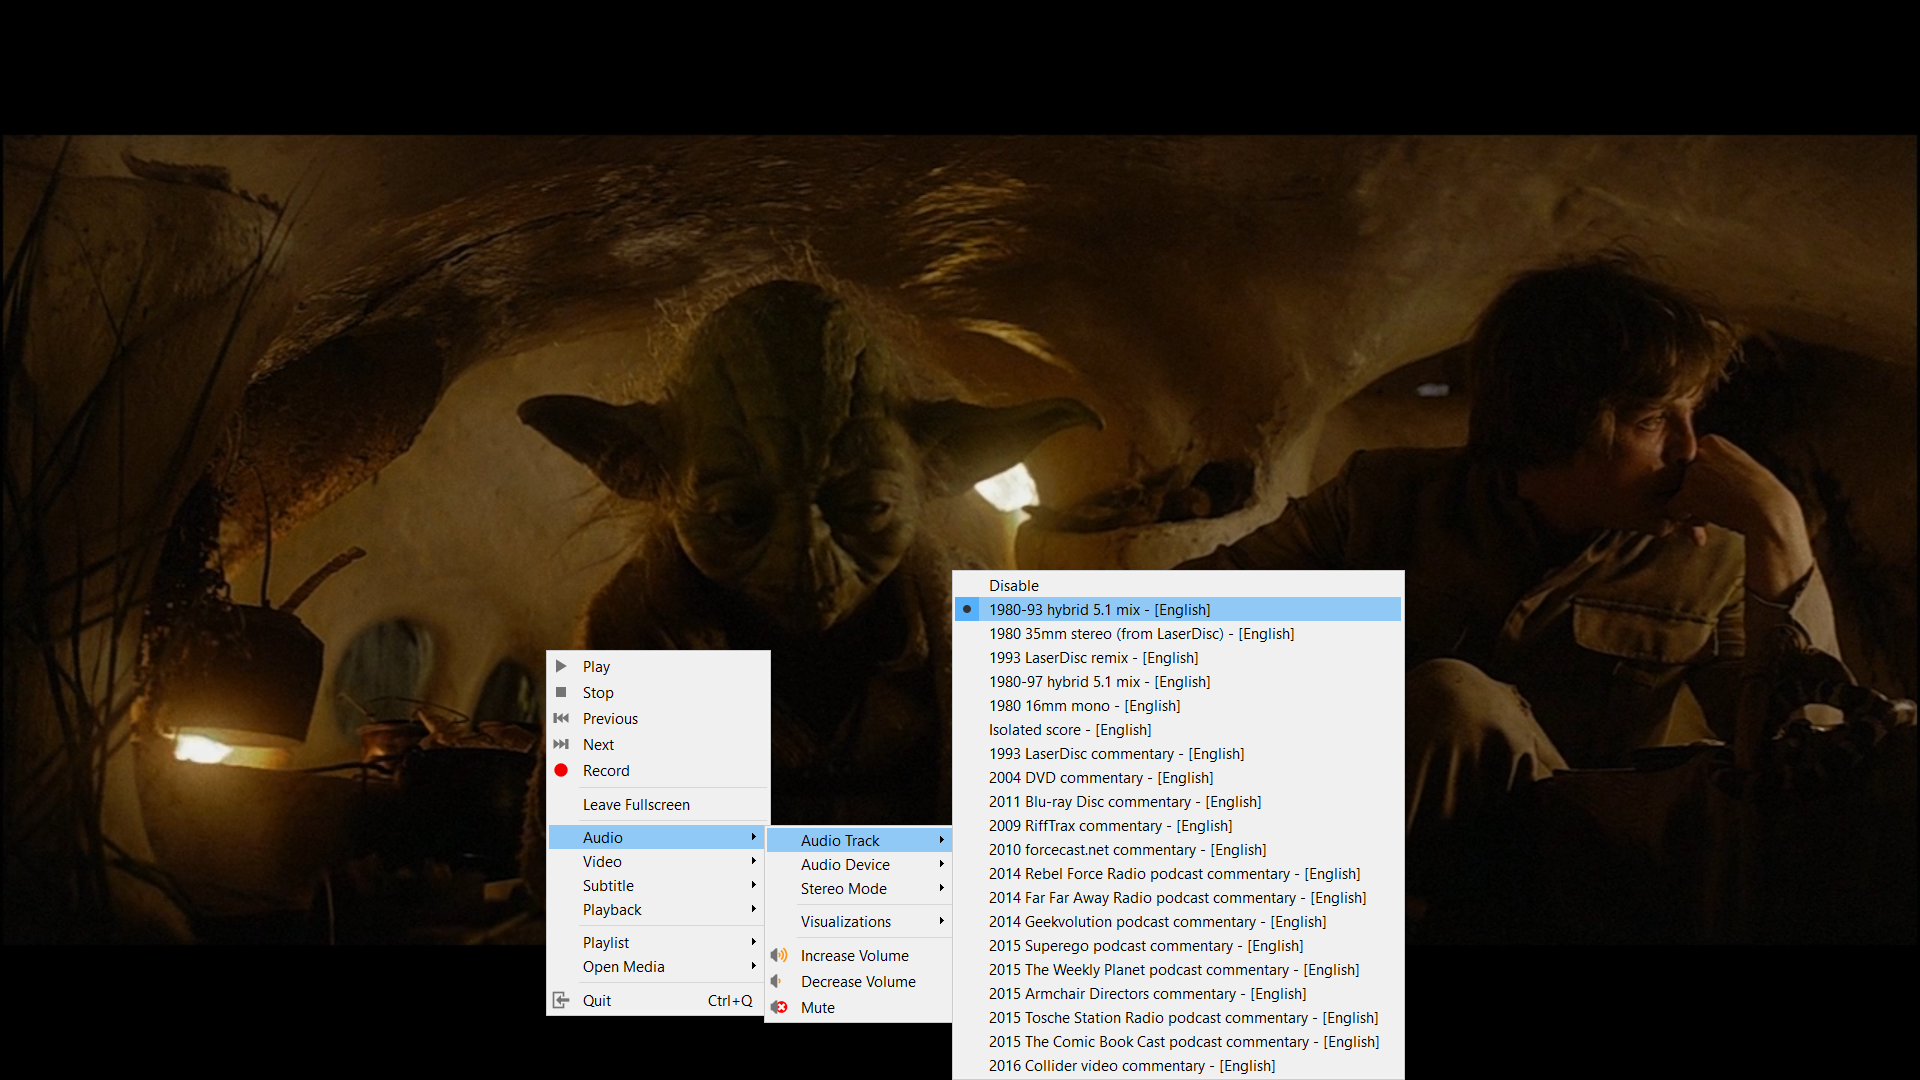Viewport: 1920px width, 1080px height.
Task: Click the Quit menu command
Action: [657, 1000]
